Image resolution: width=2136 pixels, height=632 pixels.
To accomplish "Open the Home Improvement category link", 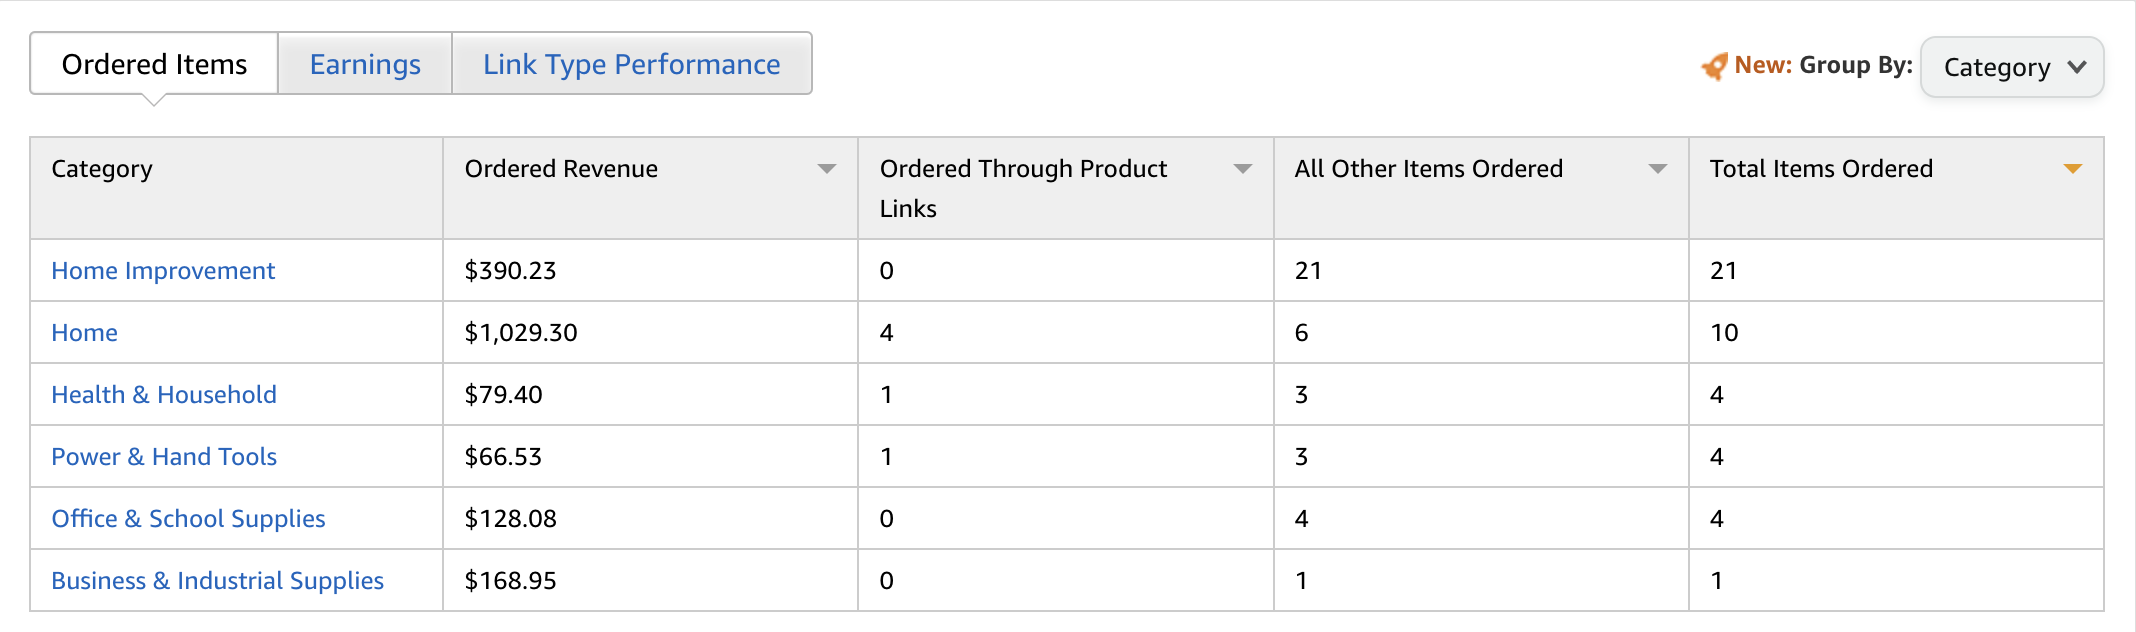I will (x=163, y=271).
